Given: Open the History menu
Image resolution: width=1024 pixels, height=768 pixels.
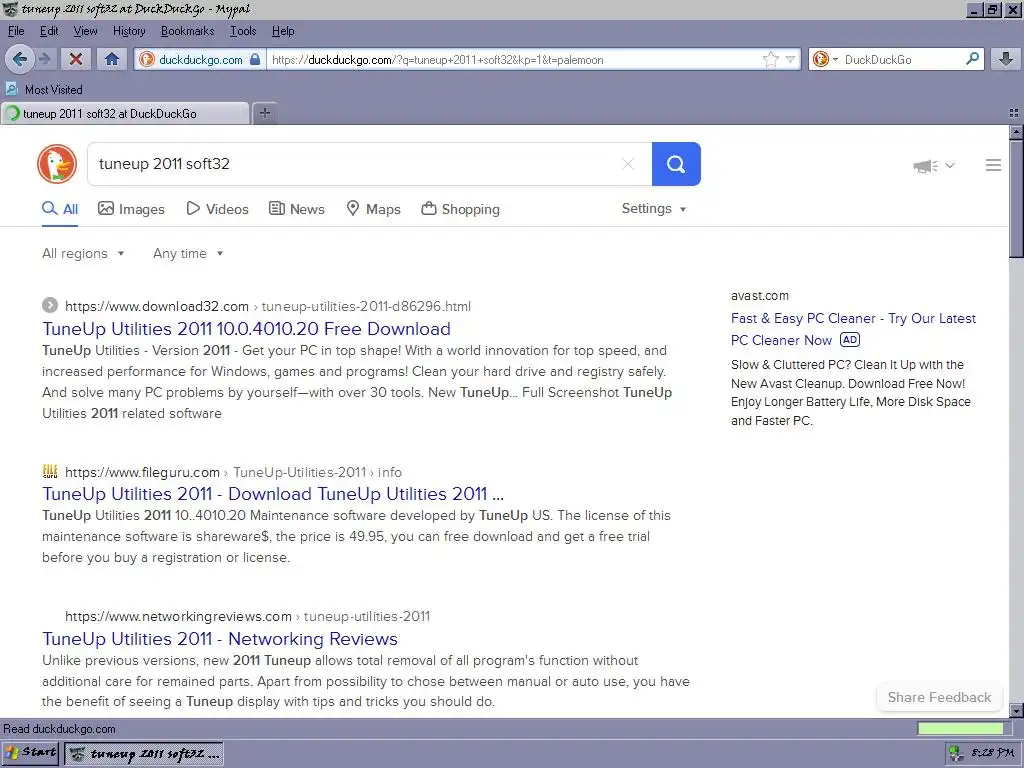Looking at the screenshot, I should tap(129, 31).
